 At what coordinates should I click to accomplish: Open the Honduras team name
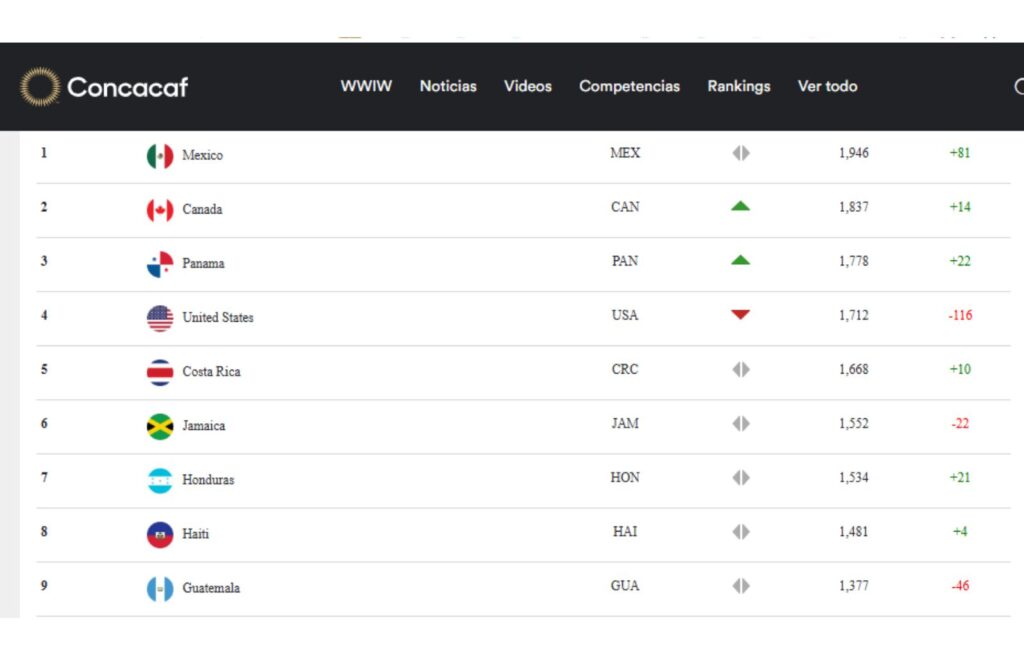(208, 480)
